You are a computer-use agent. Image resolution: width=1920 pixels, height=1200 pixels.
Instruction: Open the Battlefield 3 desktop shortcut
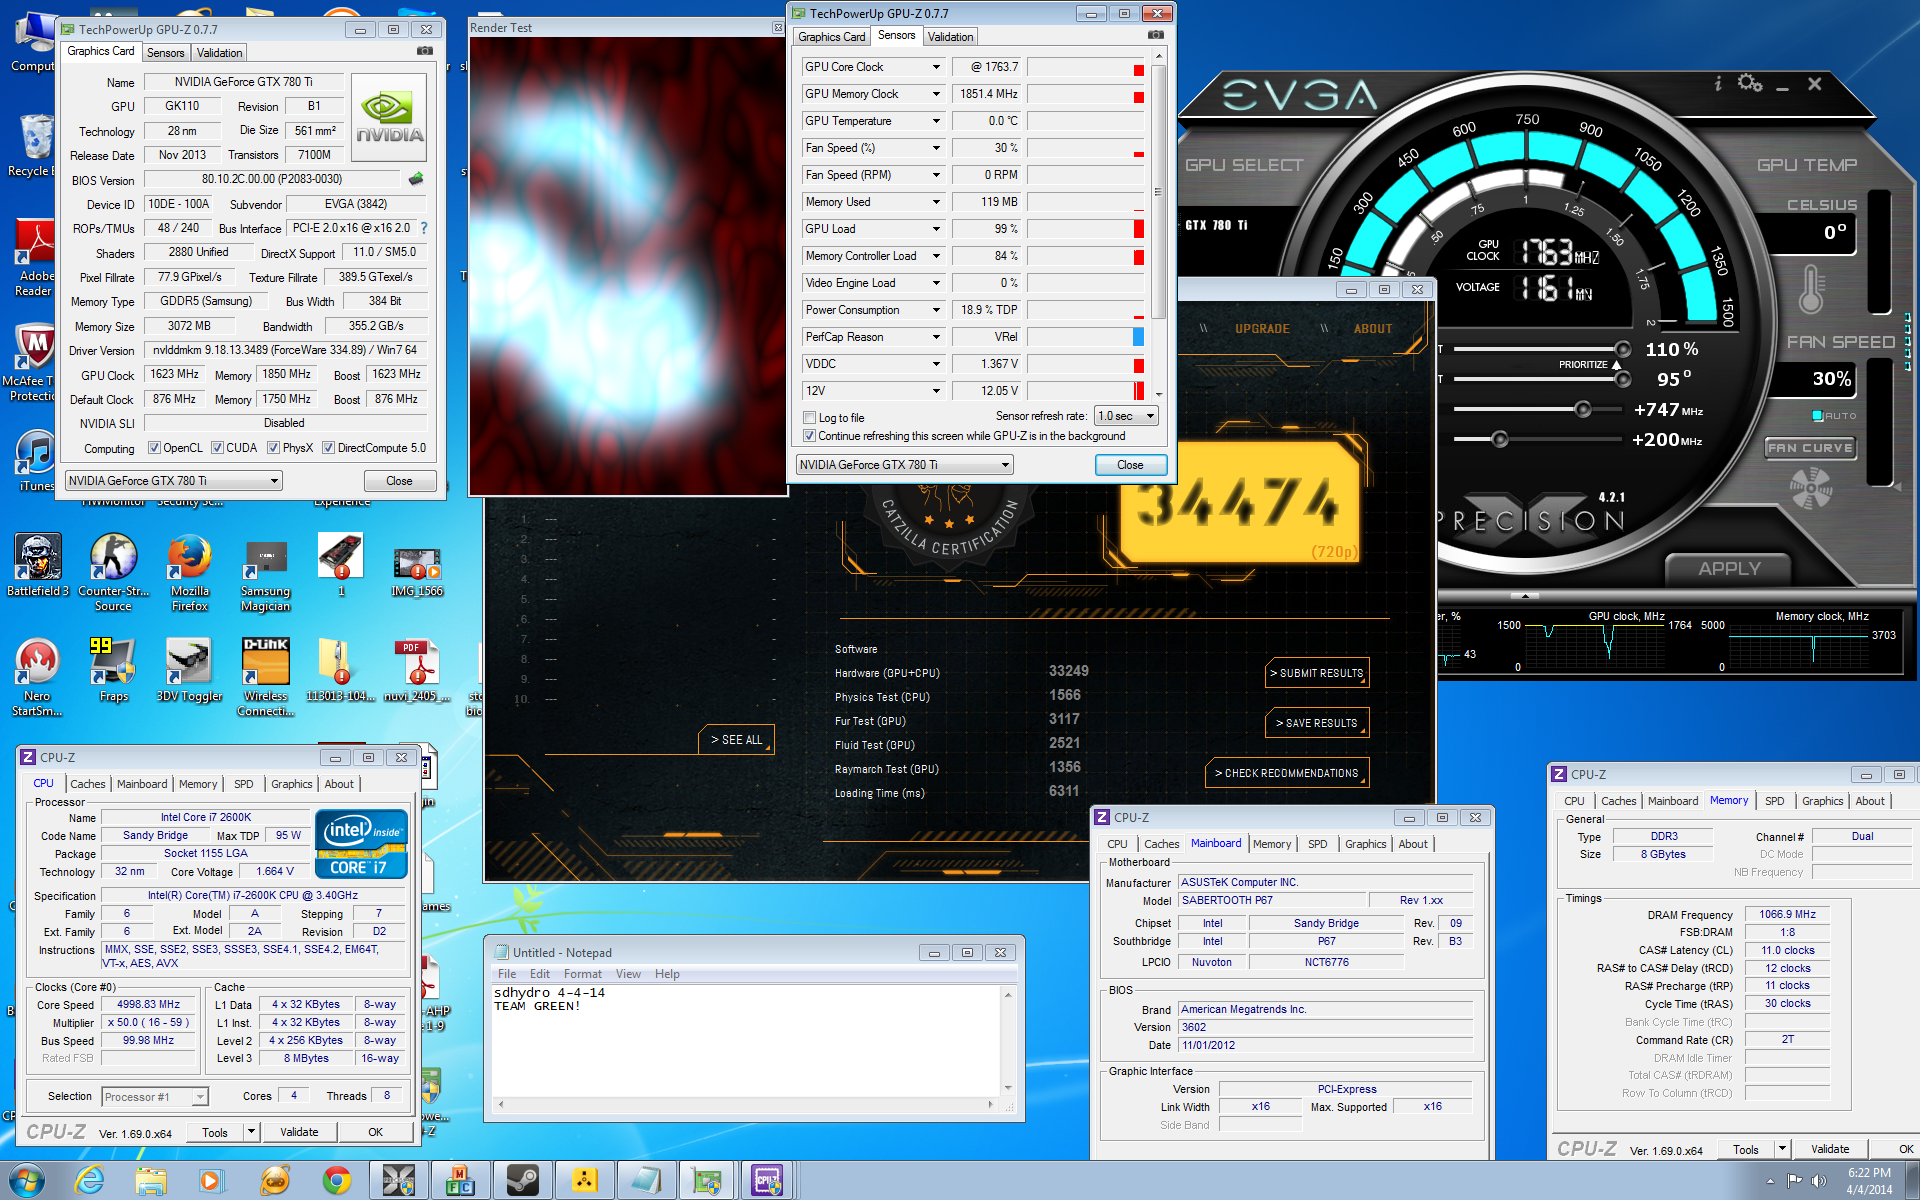coord(38,565)
